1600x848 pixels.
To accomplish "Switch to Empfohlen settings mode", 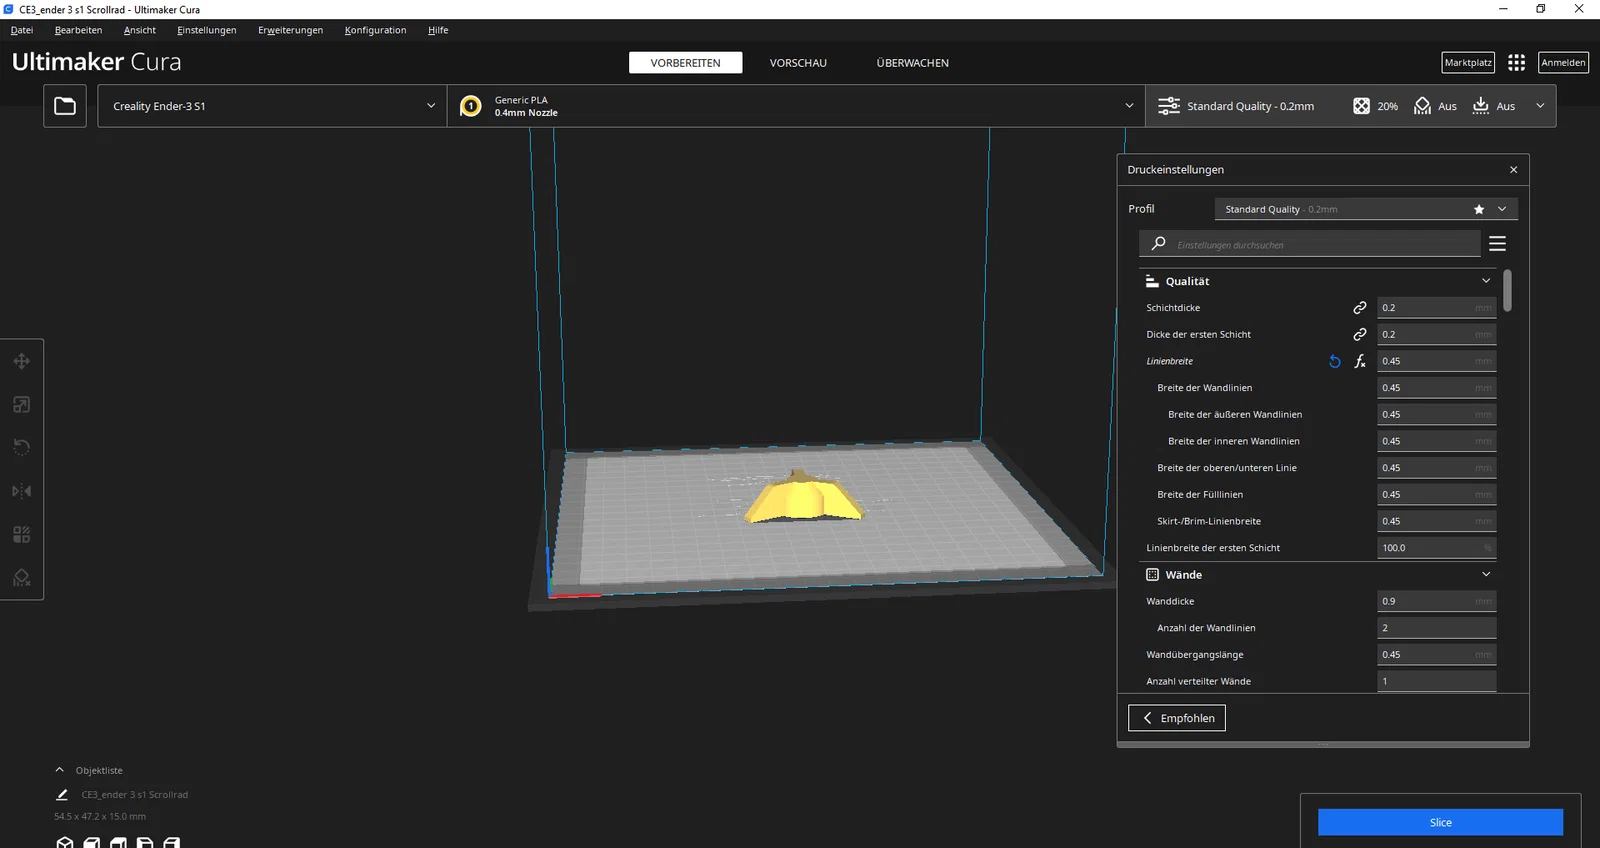I will click(x=1177, y=718).
